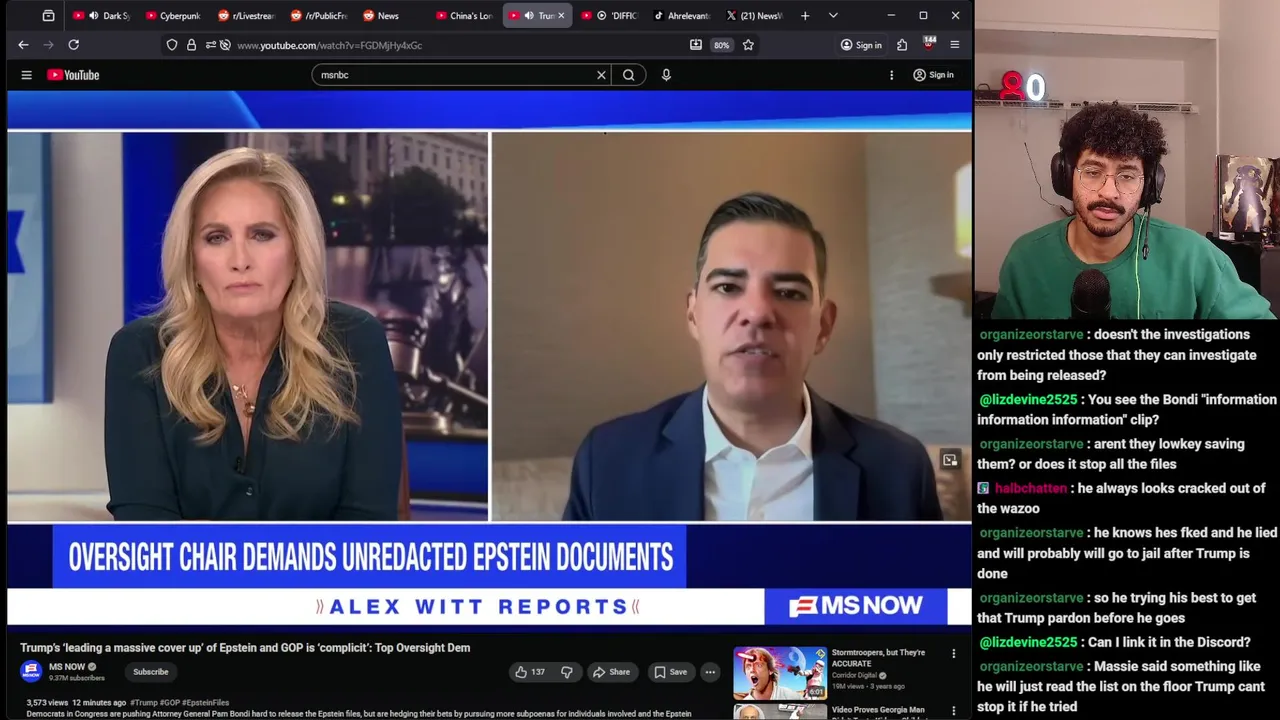Screen dimensions: 1280x720
Task: Switch to the China's Lon... tab
Action: point(463,16)
